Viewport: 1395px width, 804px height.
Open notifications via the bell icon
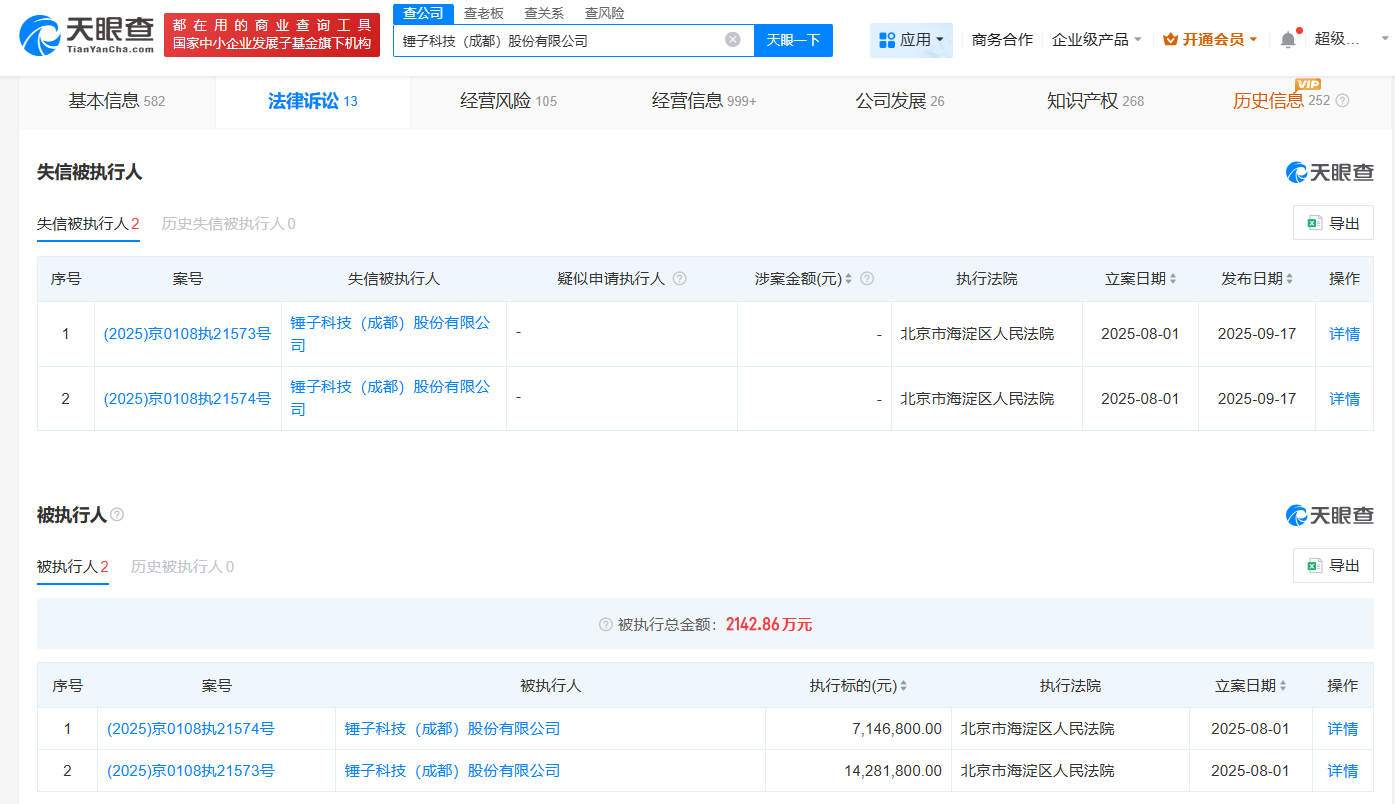(1288, 37)
